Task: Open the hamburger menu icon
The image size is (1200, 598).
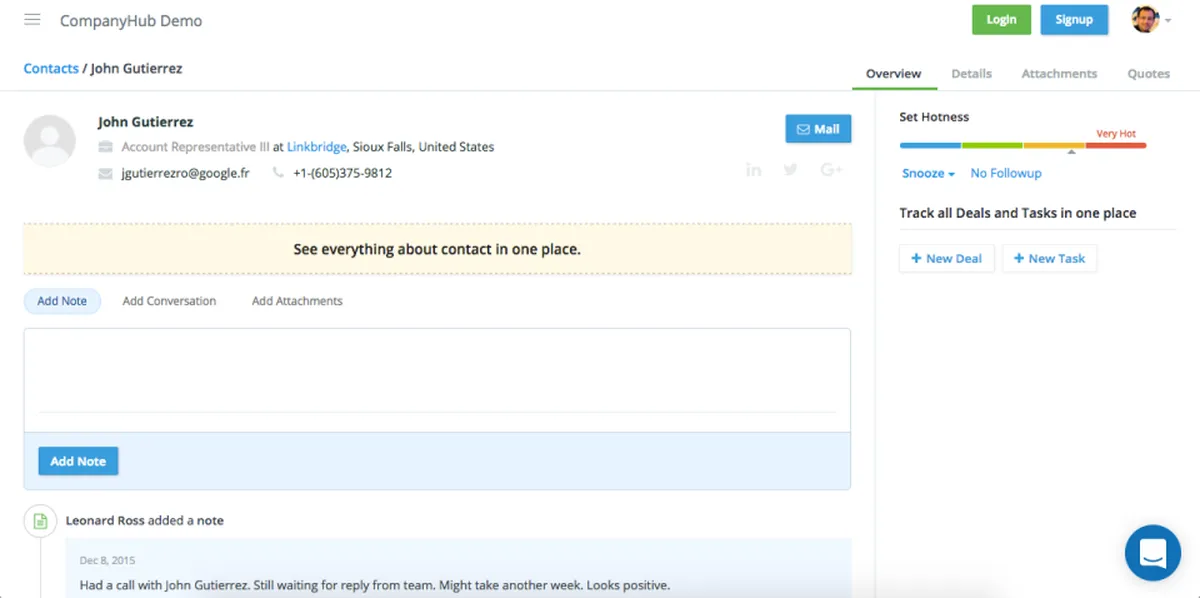Action: click(x=32, y=20)
